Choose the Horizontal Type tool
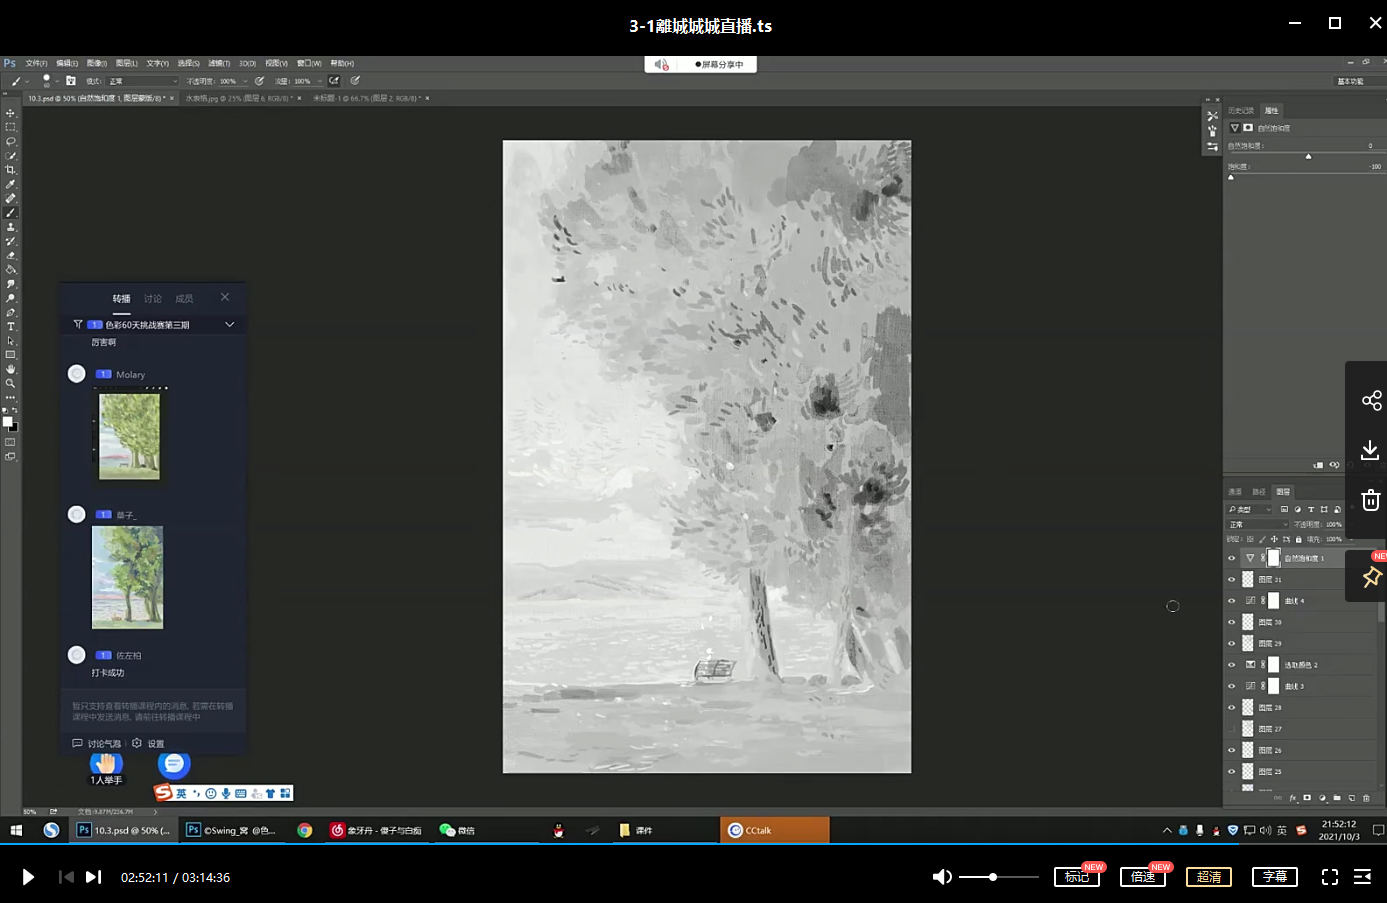 11,327
